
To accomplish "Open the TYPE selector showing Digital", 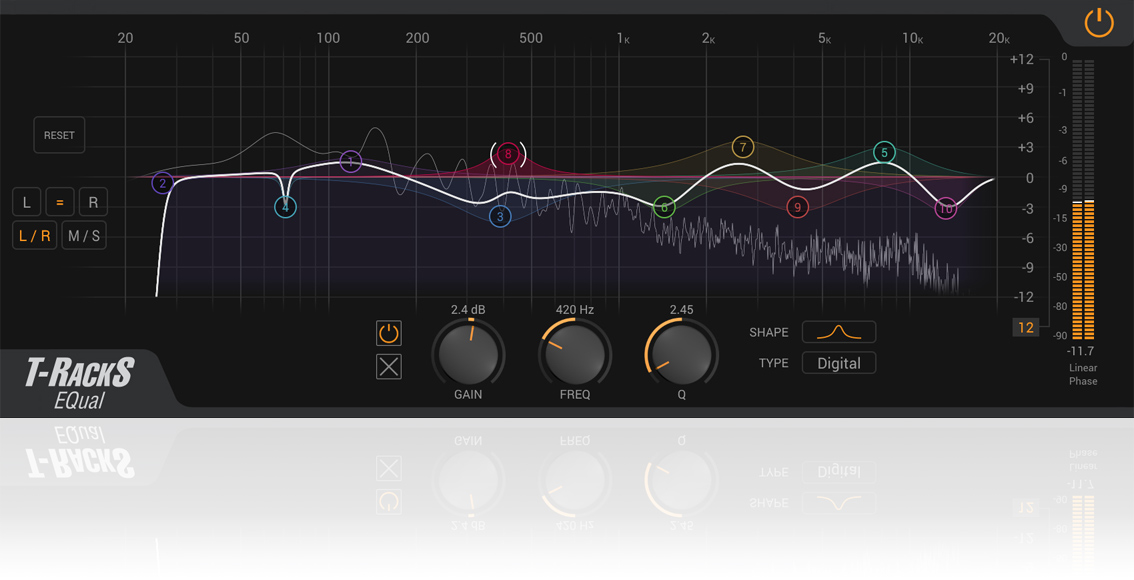I will pyautogui.click(x=838, y=363).
